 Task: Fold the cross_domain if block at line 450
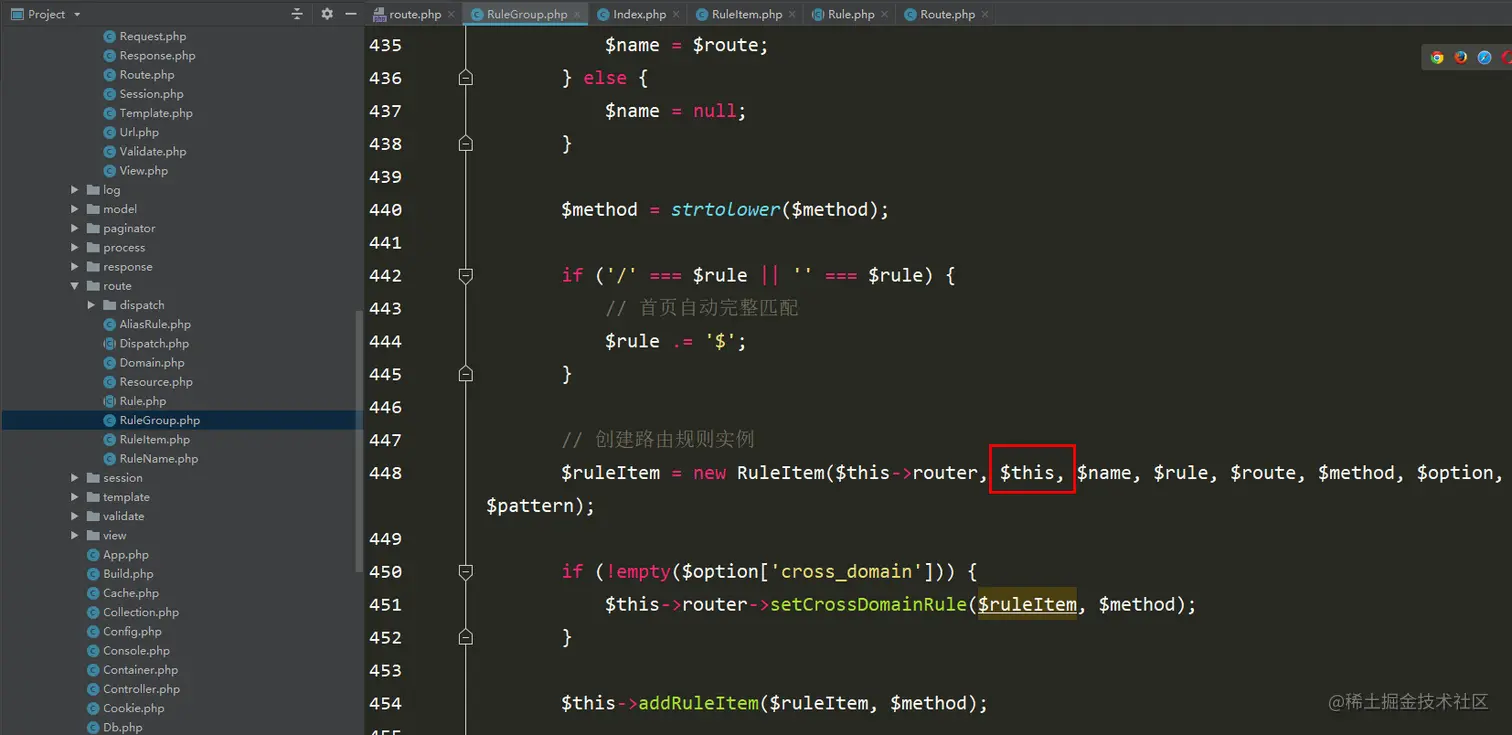tap(465, 571)
